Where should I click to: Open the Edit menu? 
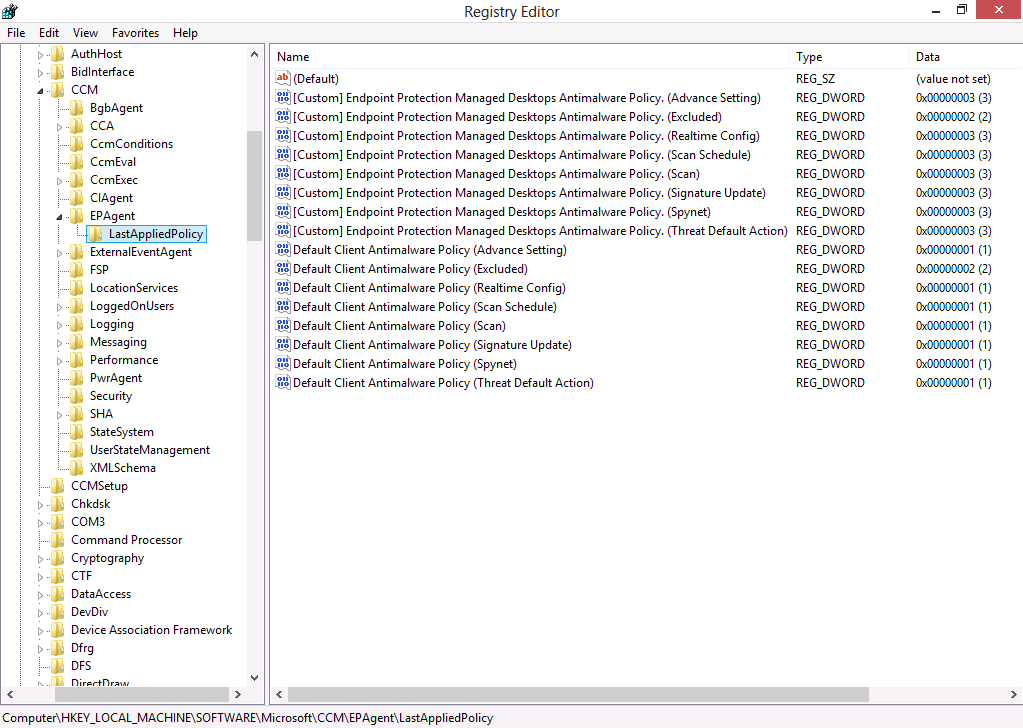coord(49,33)
